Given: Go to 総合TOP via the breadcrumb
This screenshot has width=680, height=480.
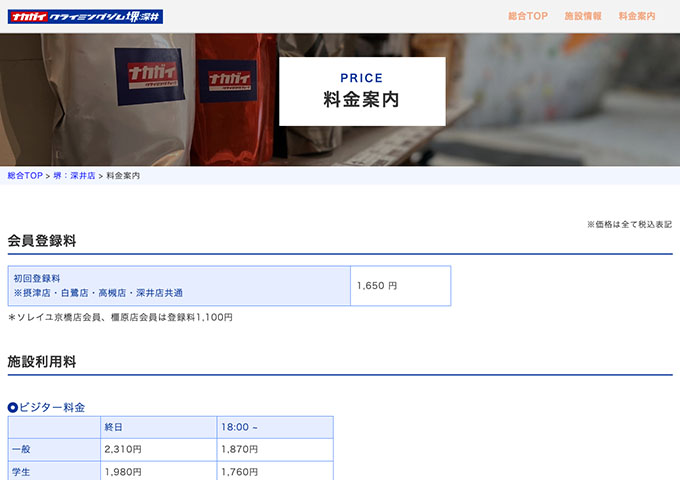Looking at the screenshot, I should (25, 176).
